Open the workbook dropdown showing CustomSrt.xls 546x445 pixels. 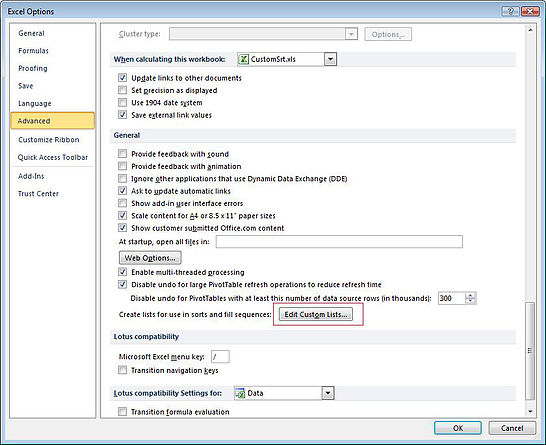coord(330,59)
